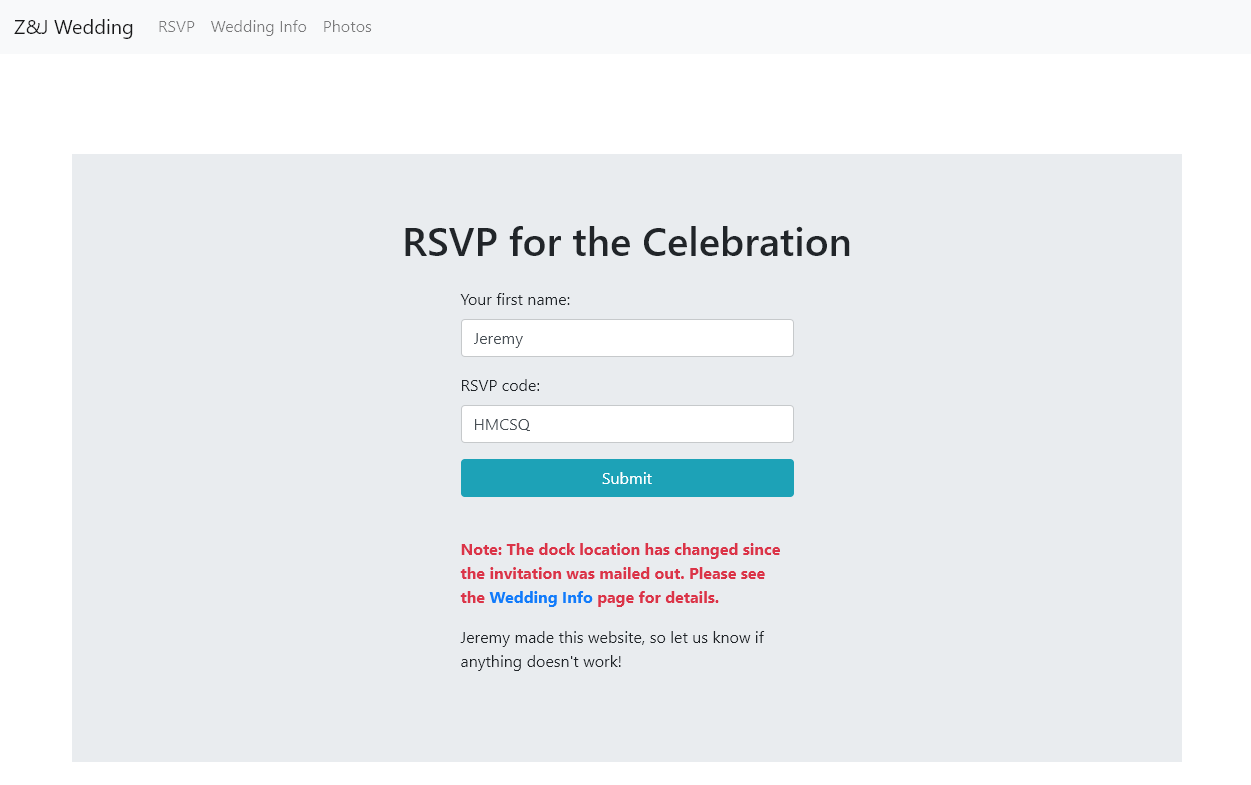1251x785 pixels.
Task: Click the "RSVP code:" label
Action: point(500,386)
